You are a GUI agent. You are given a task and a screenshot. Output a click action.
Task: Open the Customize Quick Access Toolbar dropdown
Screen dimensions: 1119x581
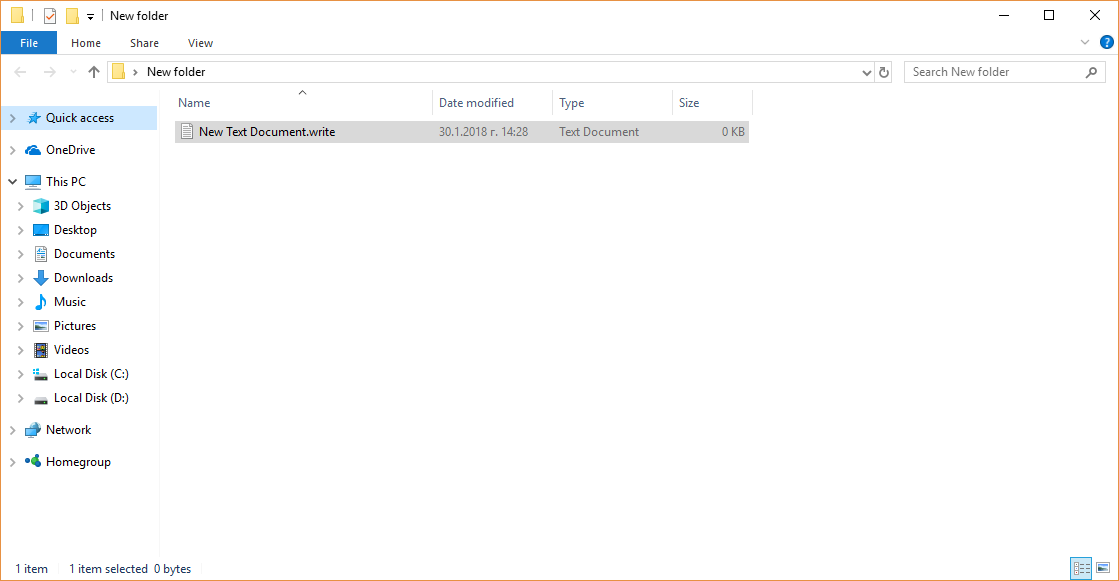pyautogui.click(x=90, y=17)
